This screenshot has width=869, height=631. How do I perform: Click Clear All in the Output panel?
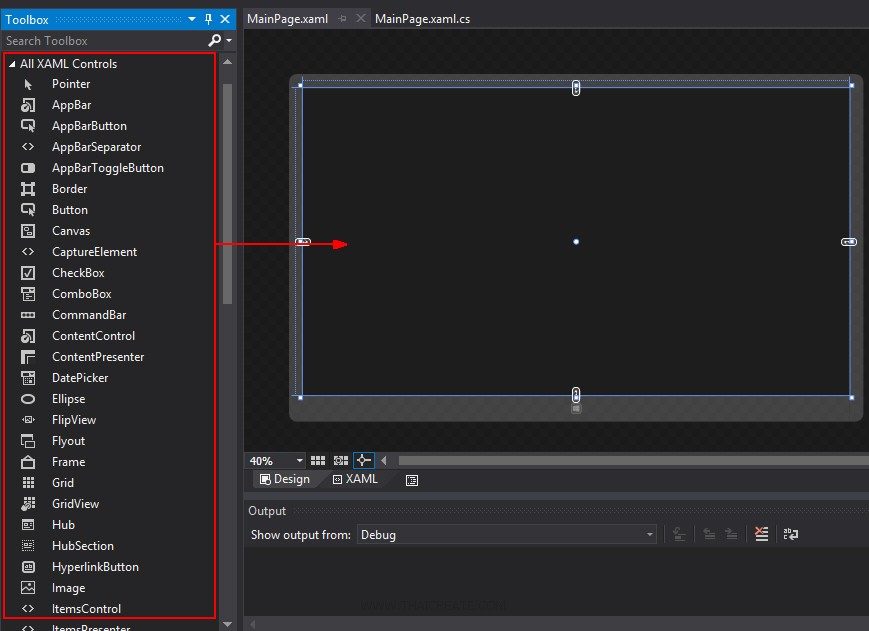(x=762, y=535)
